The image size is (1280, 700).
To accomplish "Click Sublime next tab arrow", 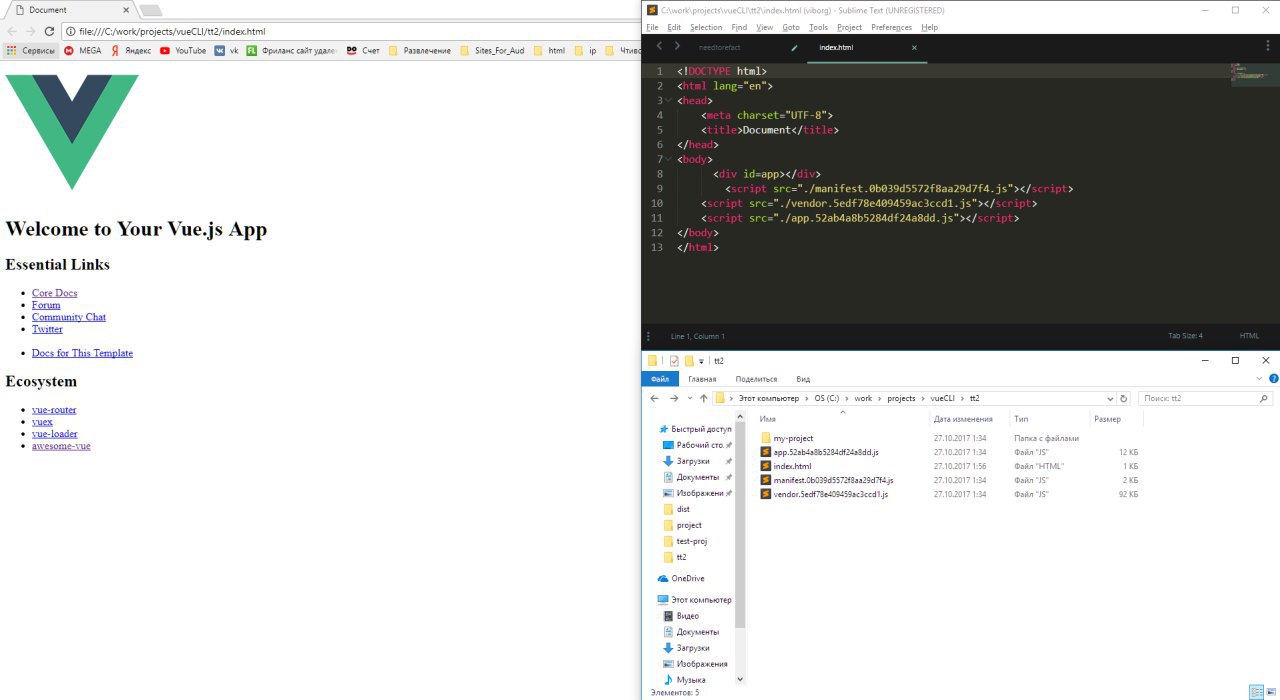I will pyautogui.click(x=677, y=46).
